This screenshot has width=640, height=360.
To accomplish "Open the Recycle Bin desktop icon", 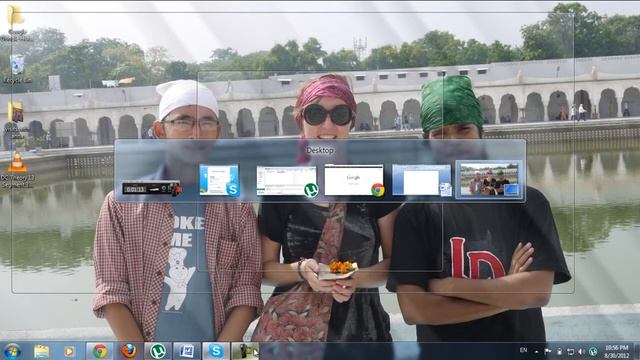I will [x=17, y=69].
